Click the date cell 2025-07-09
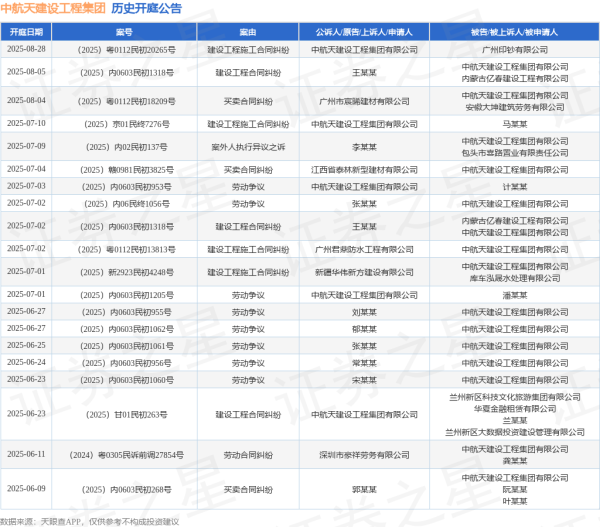The width and height of the screenshot is (600, 527). click(x=26, y=146)
